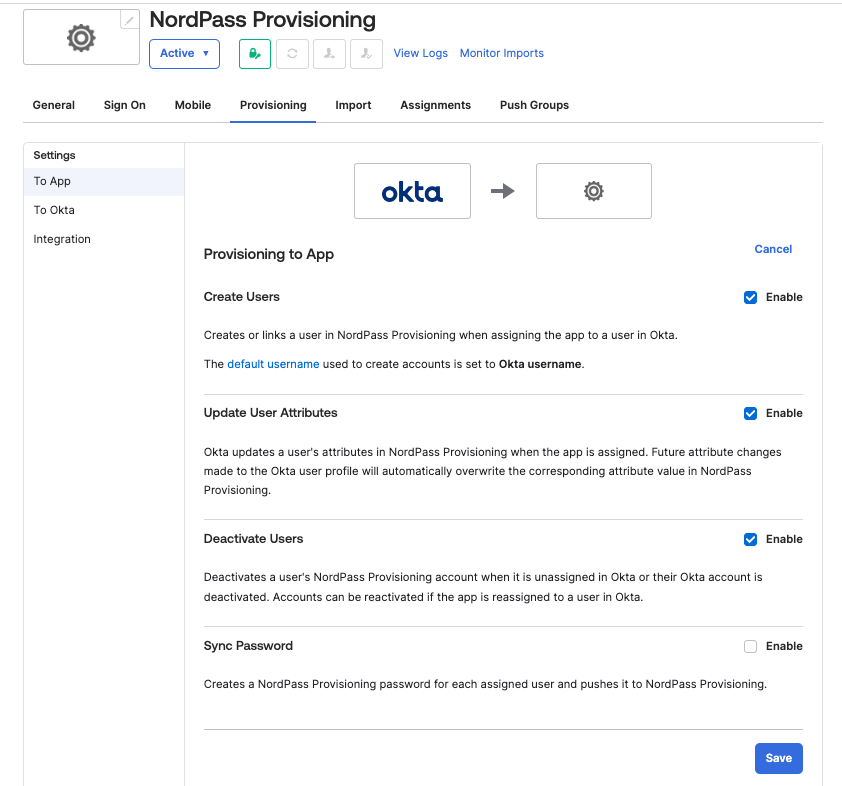Toggle Create Users Enable checkbox
842x786 pixels.
coord(750,297)
